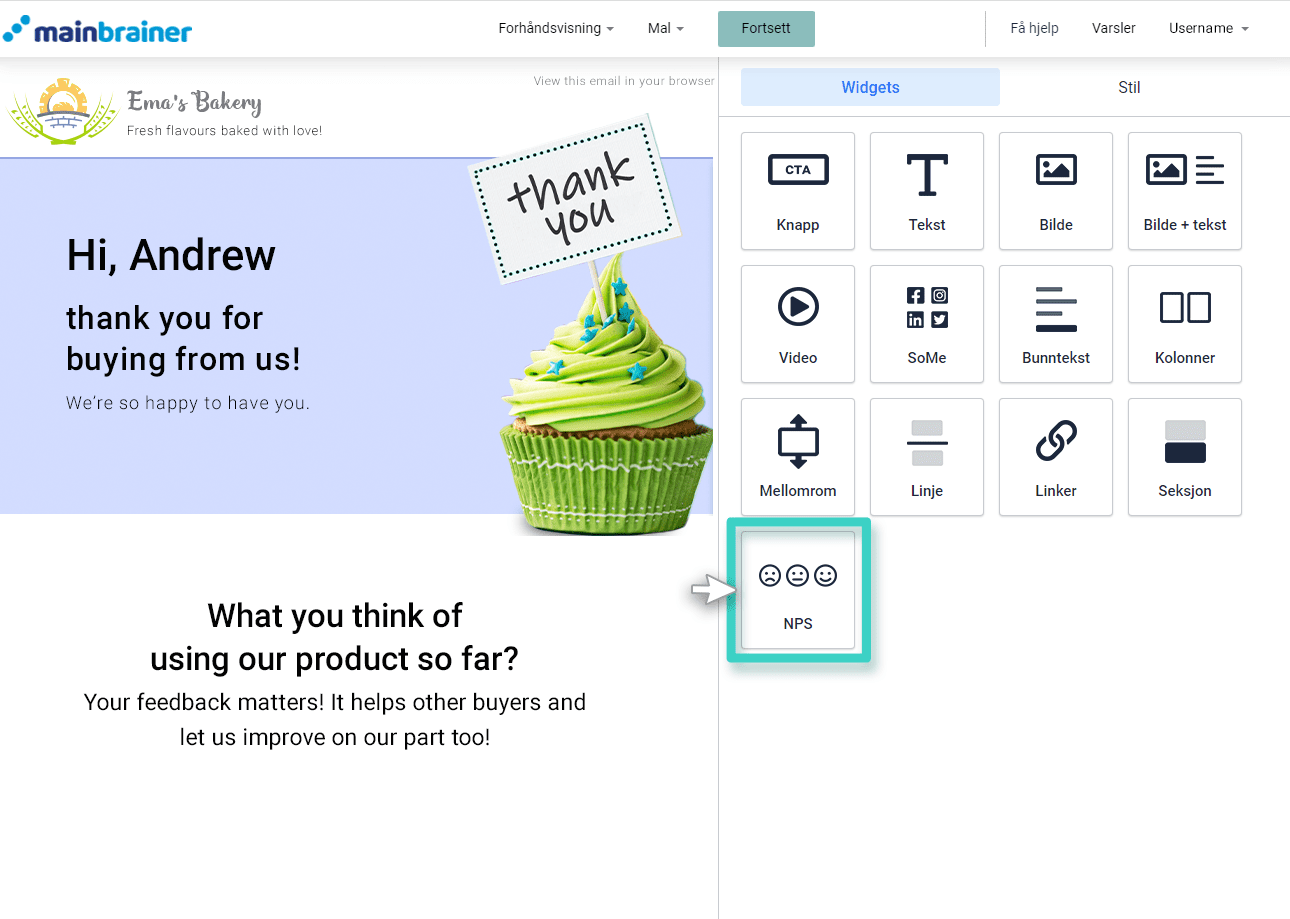1290x919 pixels.
Task: Open the 'View this email in your browser' link
Action: pos(623,81)
